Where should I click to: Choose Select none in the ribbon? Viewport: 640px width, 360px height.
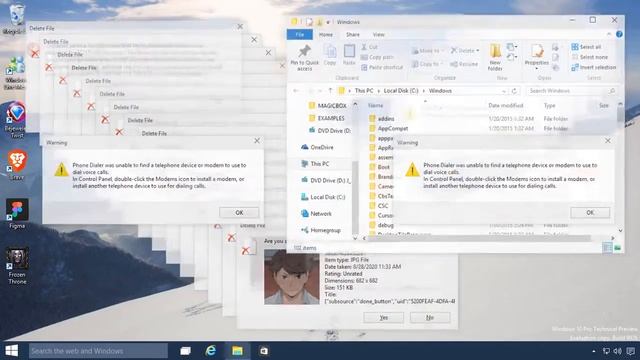[x=590, y=57]
